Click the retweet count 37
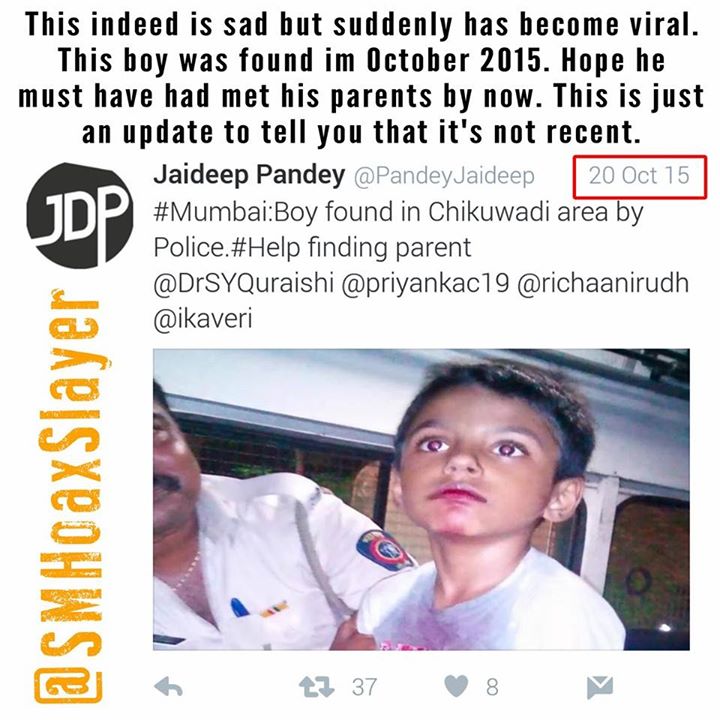The height and width of the screenshot is (720, 720). [365, 687]
